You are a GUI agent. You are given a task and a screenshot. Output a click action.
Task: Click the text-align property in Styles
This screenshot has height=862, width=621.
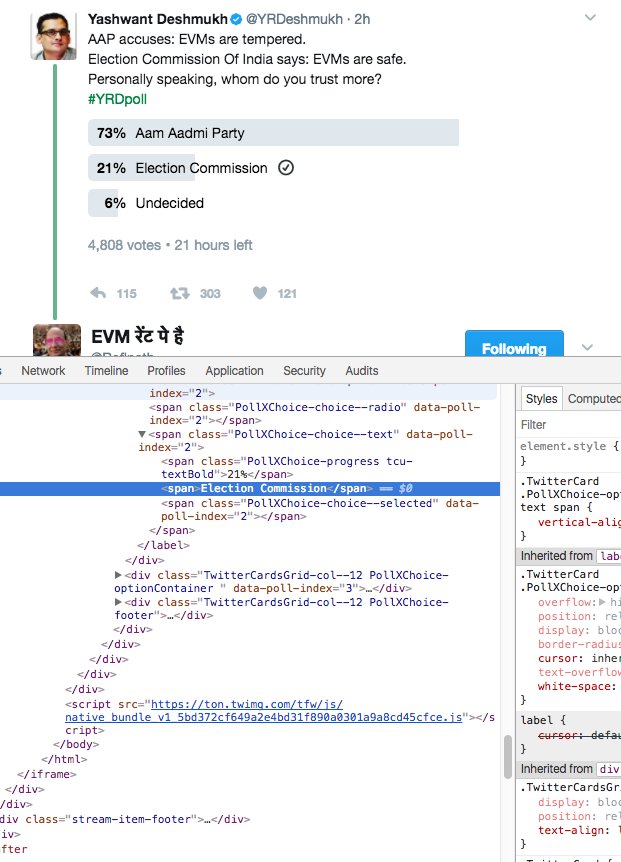point(574,830)
